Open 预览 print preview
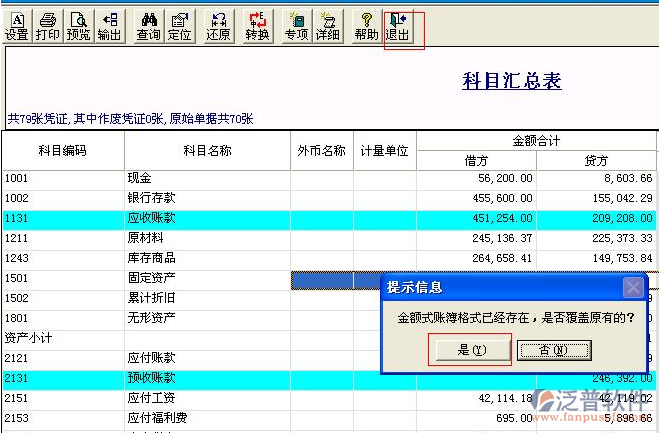The image size is (659, 433). (79, 27)
